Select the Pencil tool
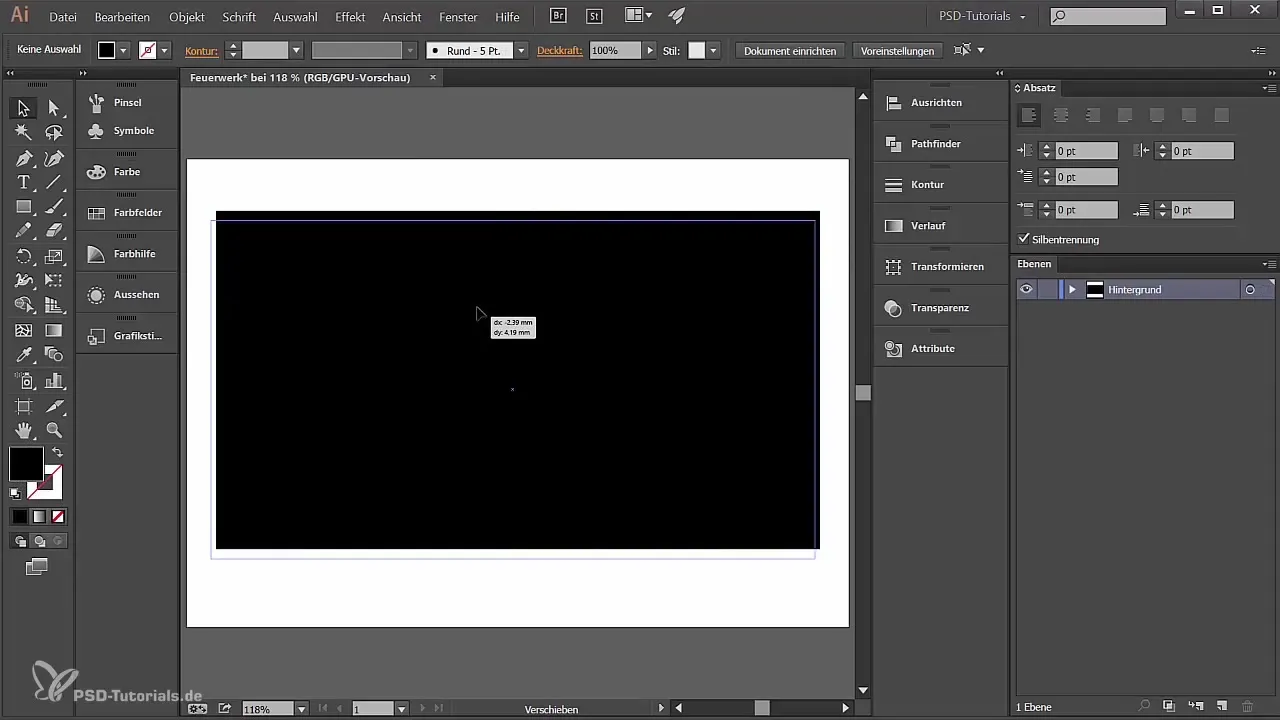The height and width of the screenshot is (720, 1280). coord(23,231)
